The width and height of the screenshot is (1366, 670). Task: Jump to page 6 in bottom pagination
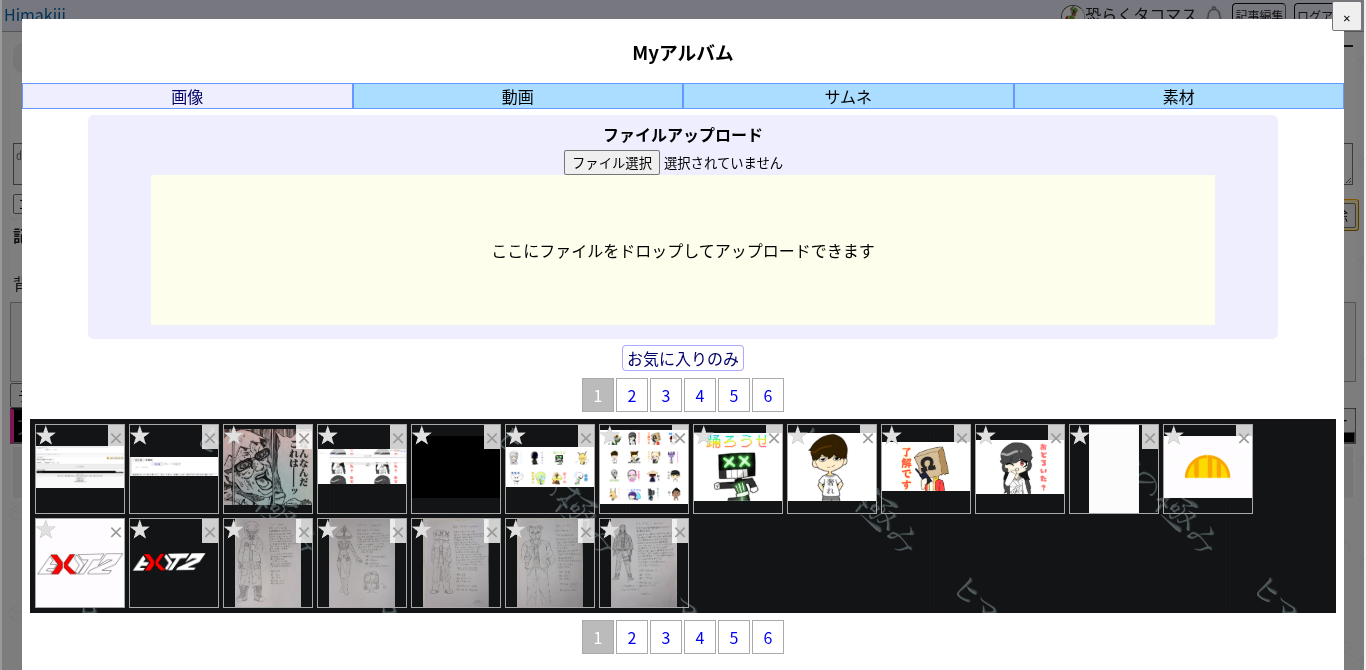coord(767,637)
